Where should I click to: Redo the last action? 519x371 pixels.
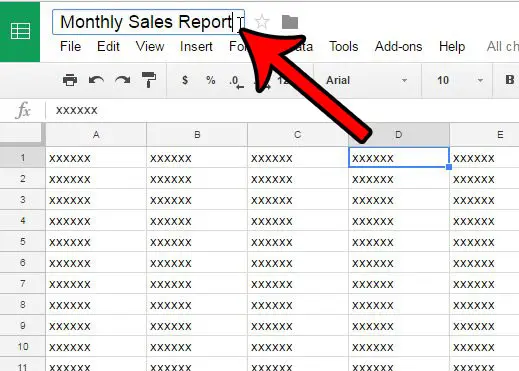tap(123, 80)
